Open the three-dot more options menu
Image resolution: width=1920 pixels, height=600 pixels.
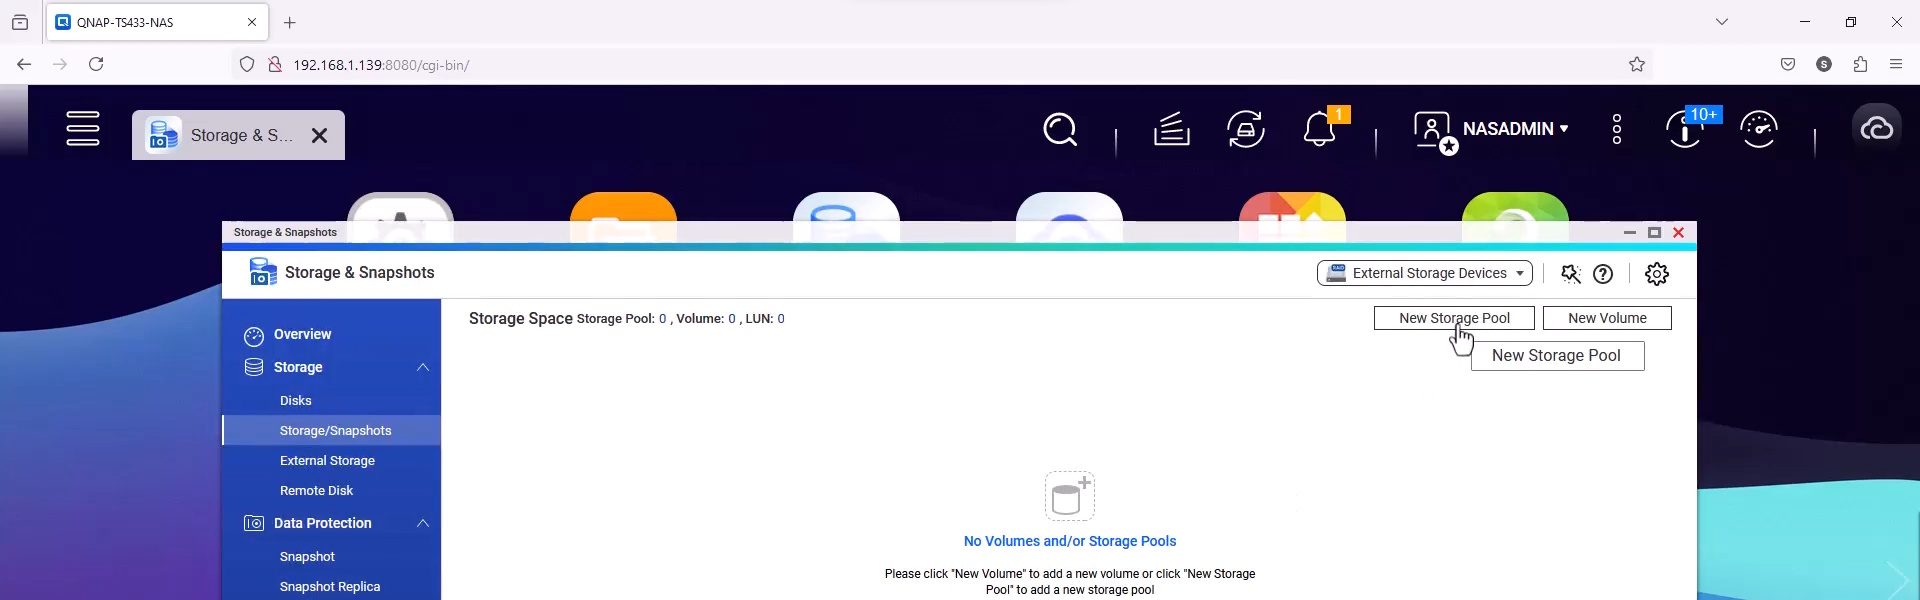pos(1617,129)
